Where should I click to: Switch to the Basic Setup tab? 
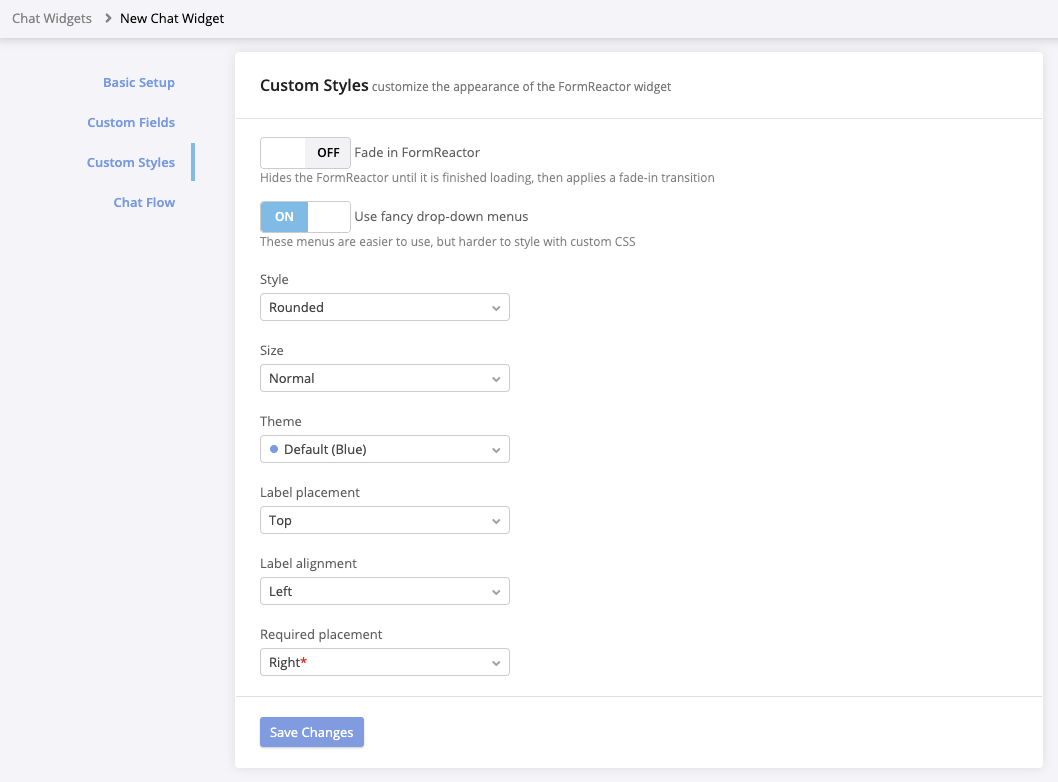coord(139,83)
